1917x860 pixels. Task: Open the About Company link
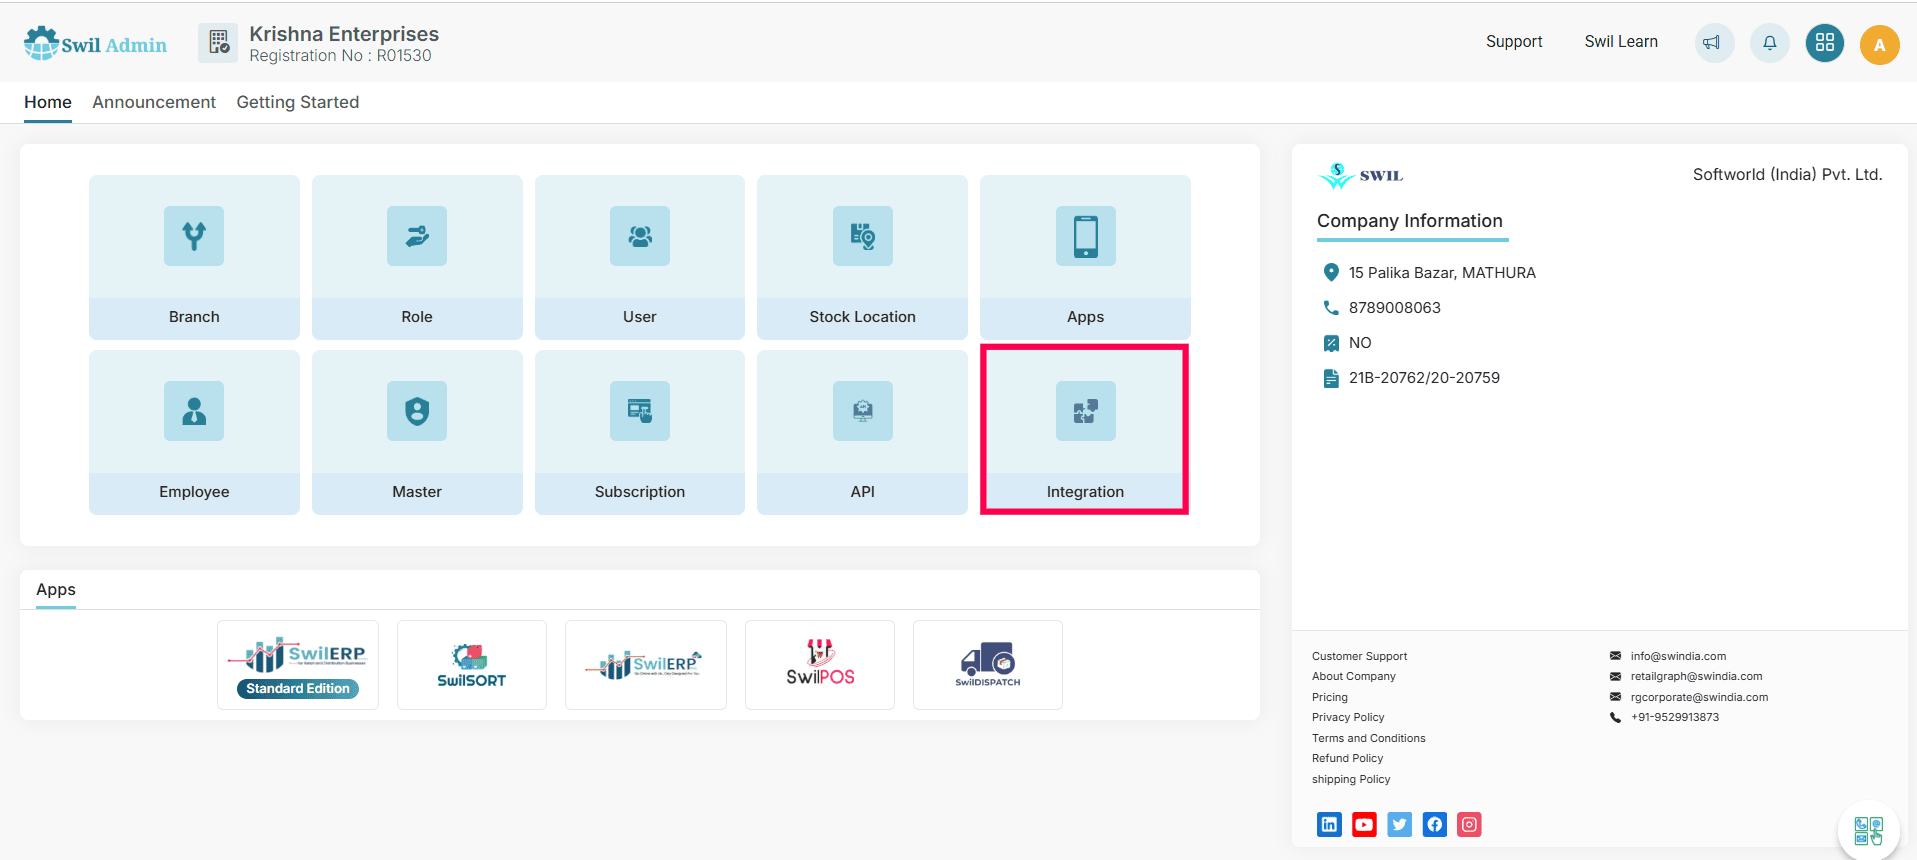[1354, 676]
